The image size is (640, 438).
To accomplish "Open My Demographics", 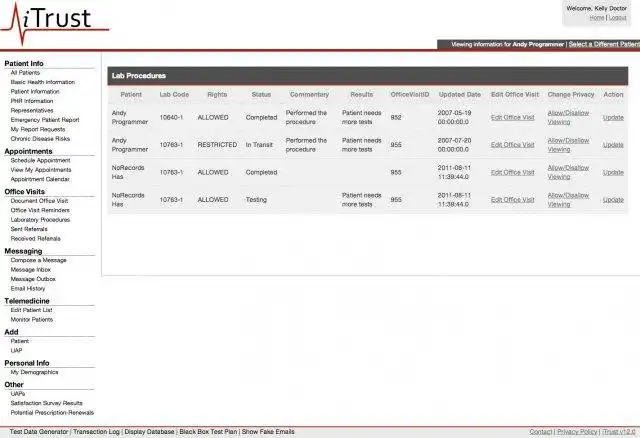I will pos(34,372).
